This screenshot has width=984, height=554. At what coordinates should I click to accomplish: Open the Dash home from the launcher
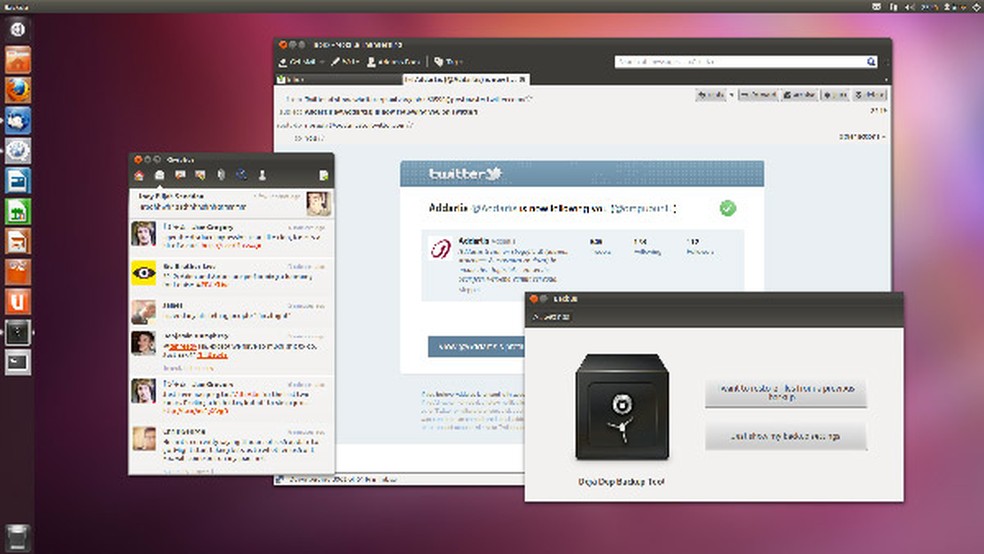pos(18,29)
